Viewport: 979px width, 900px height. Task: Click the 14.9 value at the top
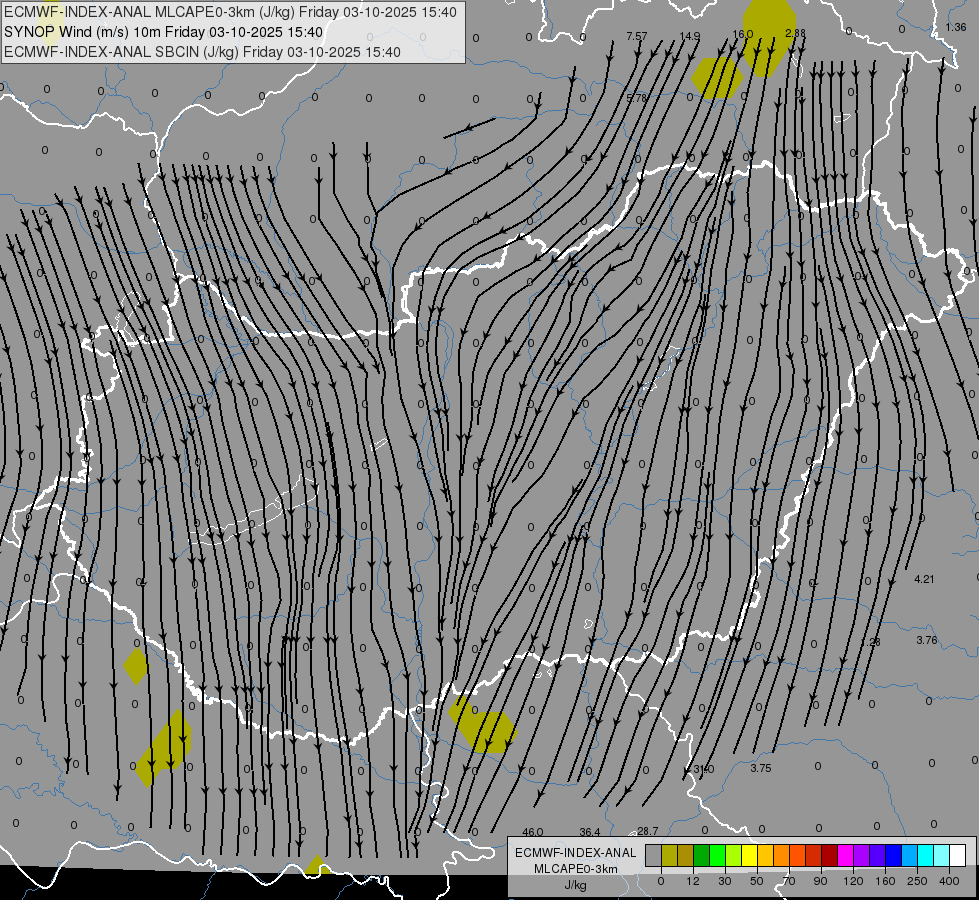[690, 36]
